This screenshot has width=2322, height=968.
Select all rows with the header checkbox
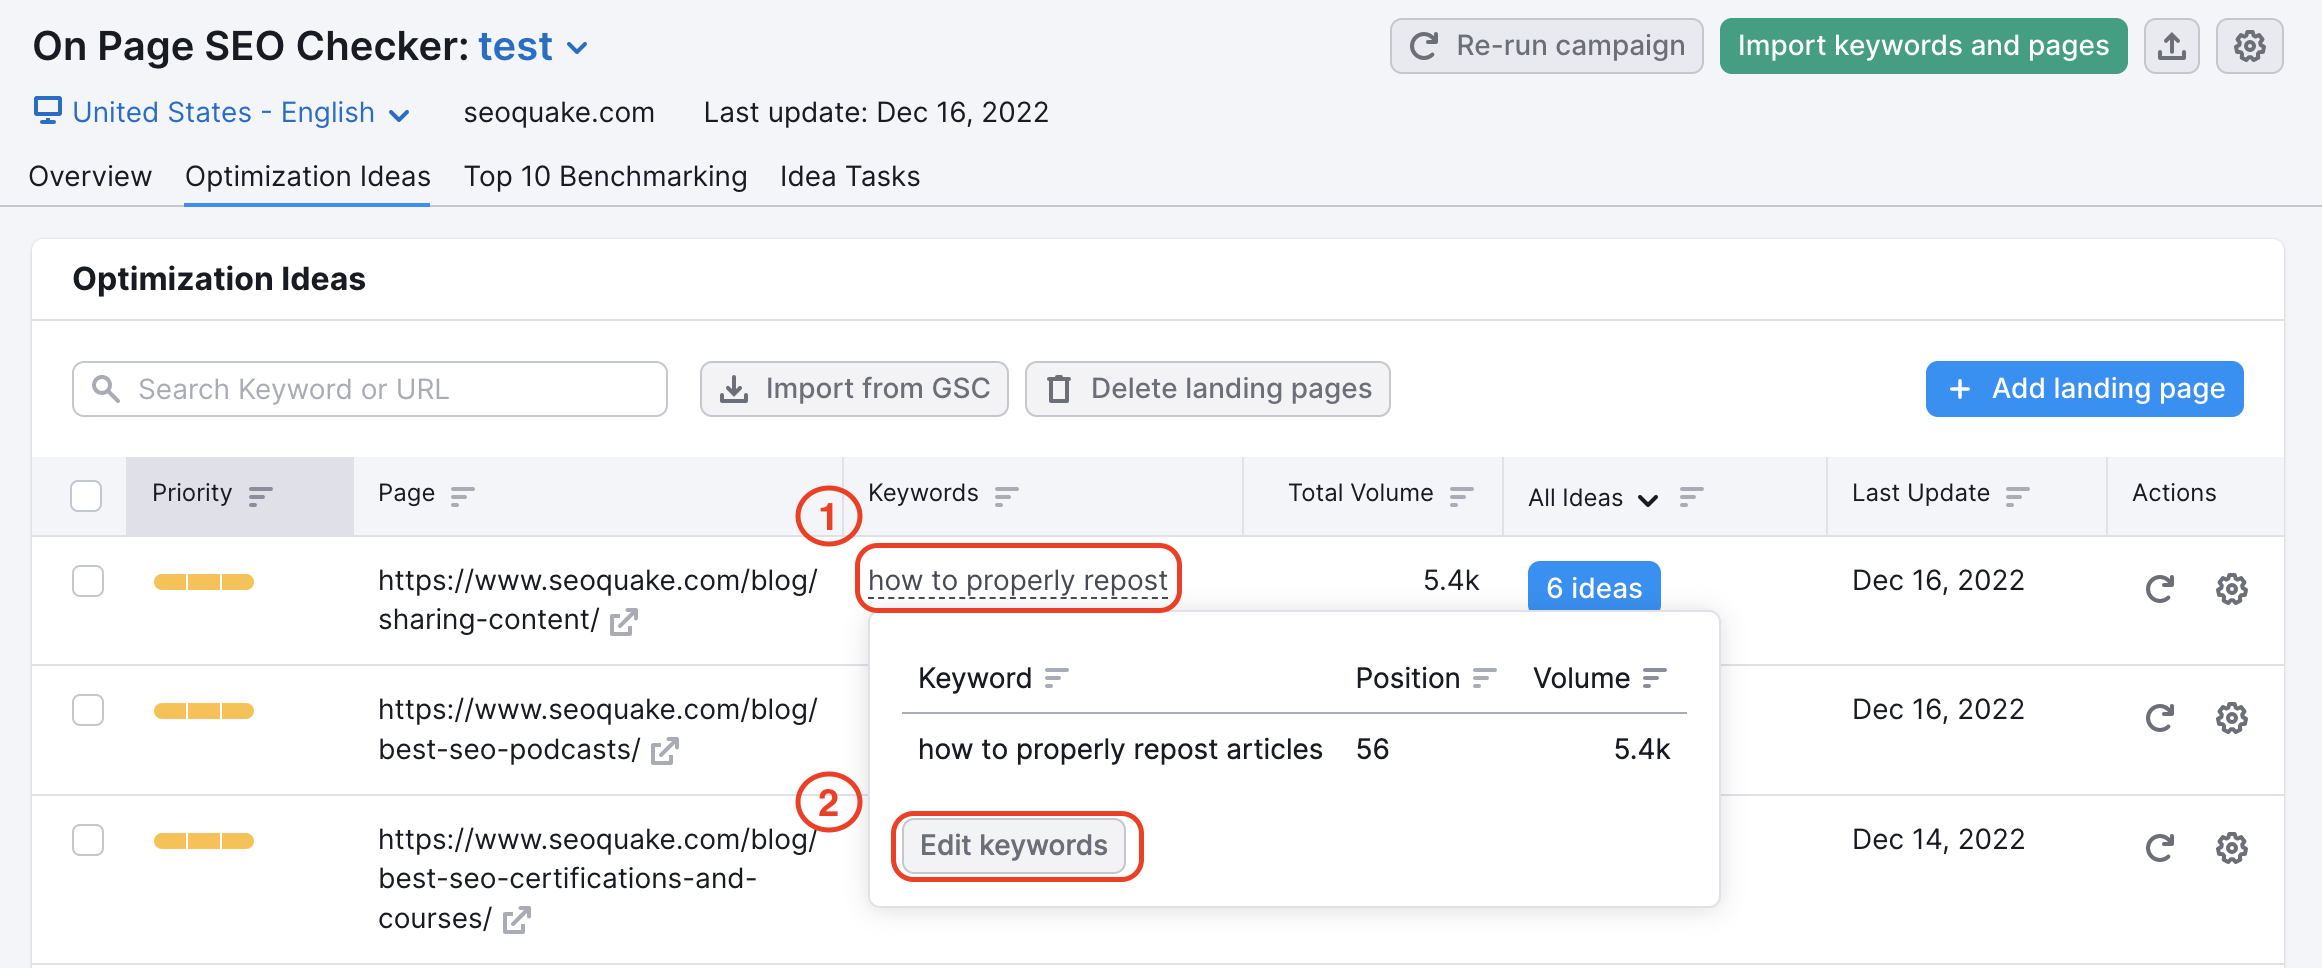click(87, 494)
